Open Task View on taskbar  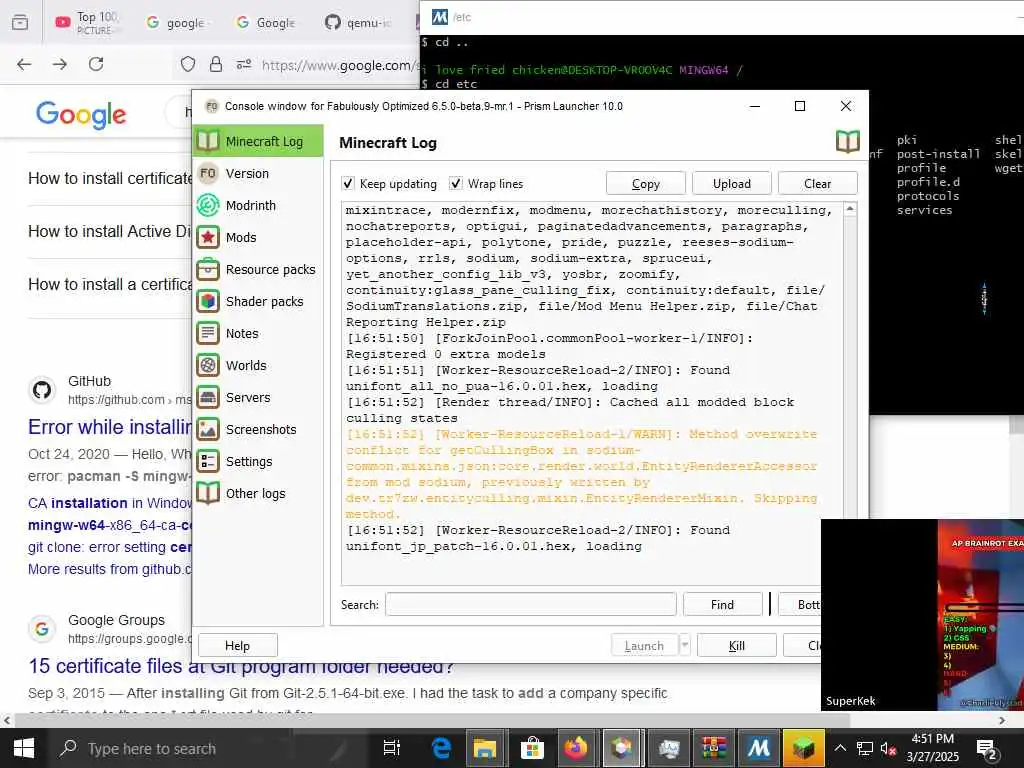click(392, 748)
